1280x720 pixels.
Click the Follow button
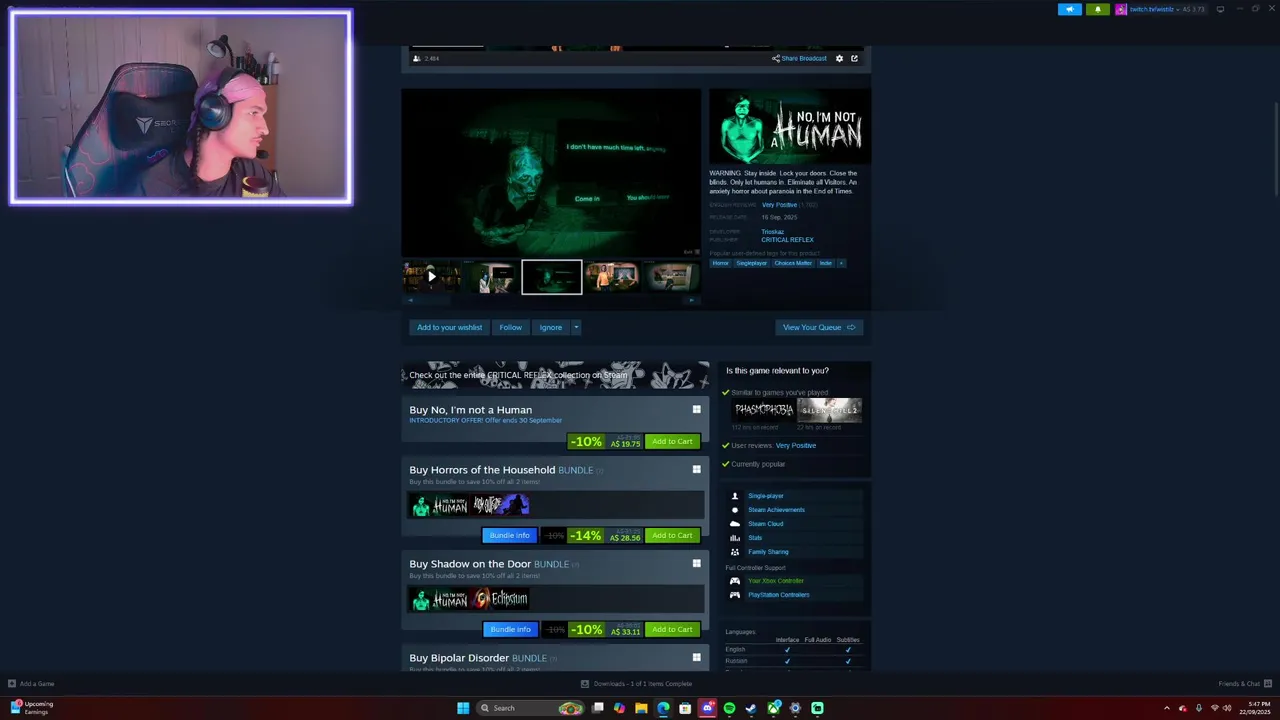pos(511,327)
